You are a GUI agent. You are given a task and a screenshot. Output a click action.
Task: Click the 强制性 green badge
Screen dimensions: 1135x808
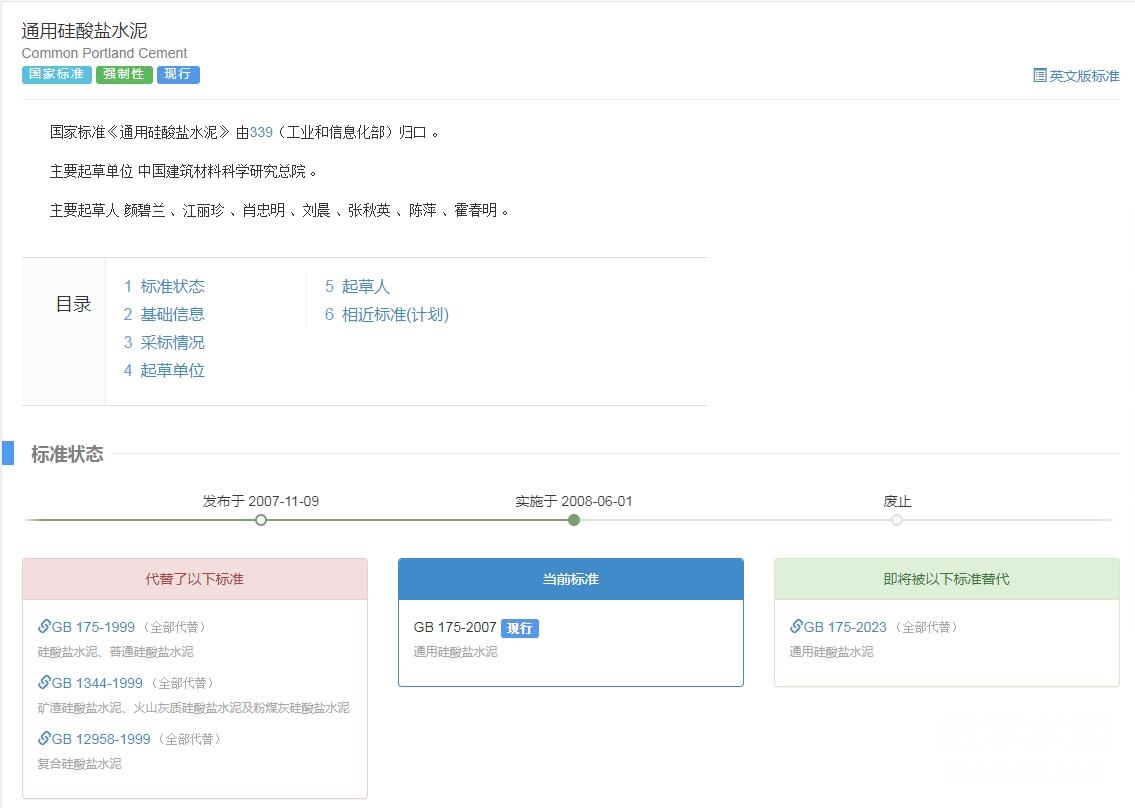[124, 75]
